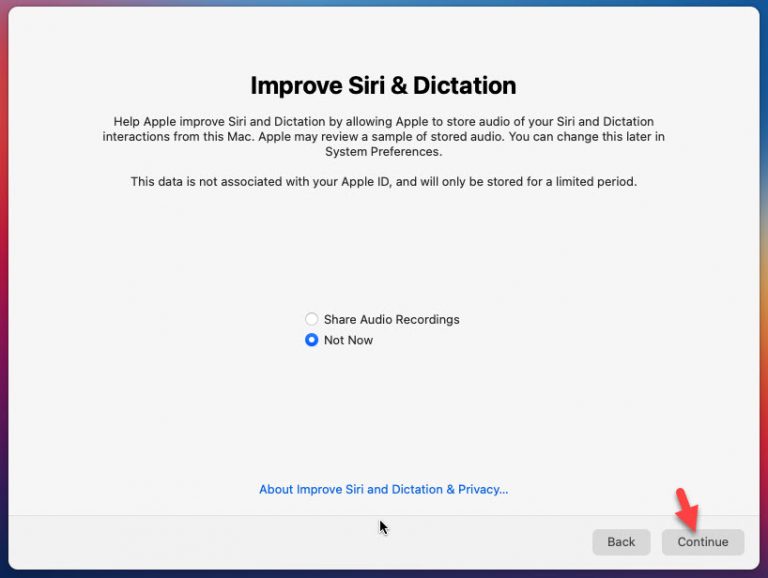Open About Improve Siri and Dictation & Privacy link
The height and width of the screenshot is (578, 768).
pyautogui.click(x=384, y=489)
